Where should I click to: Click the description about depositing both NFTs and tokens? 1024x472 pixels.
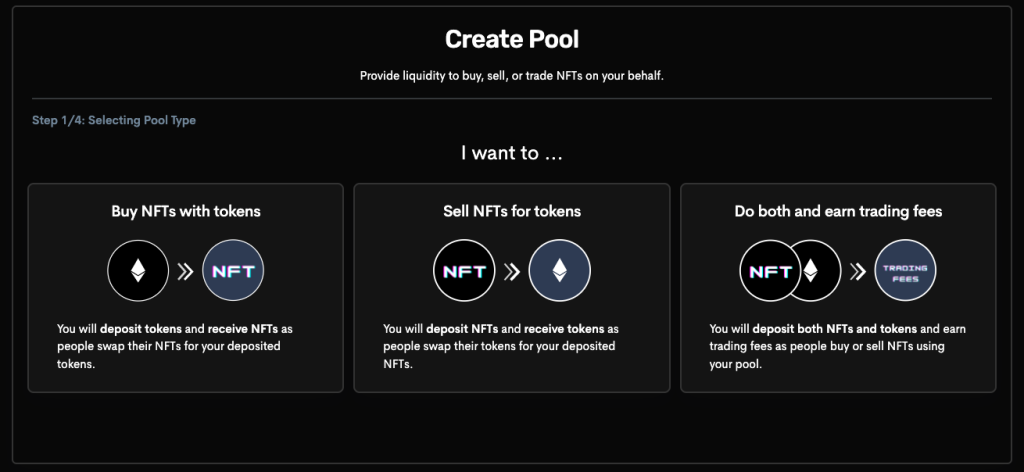tap(837, 346)
